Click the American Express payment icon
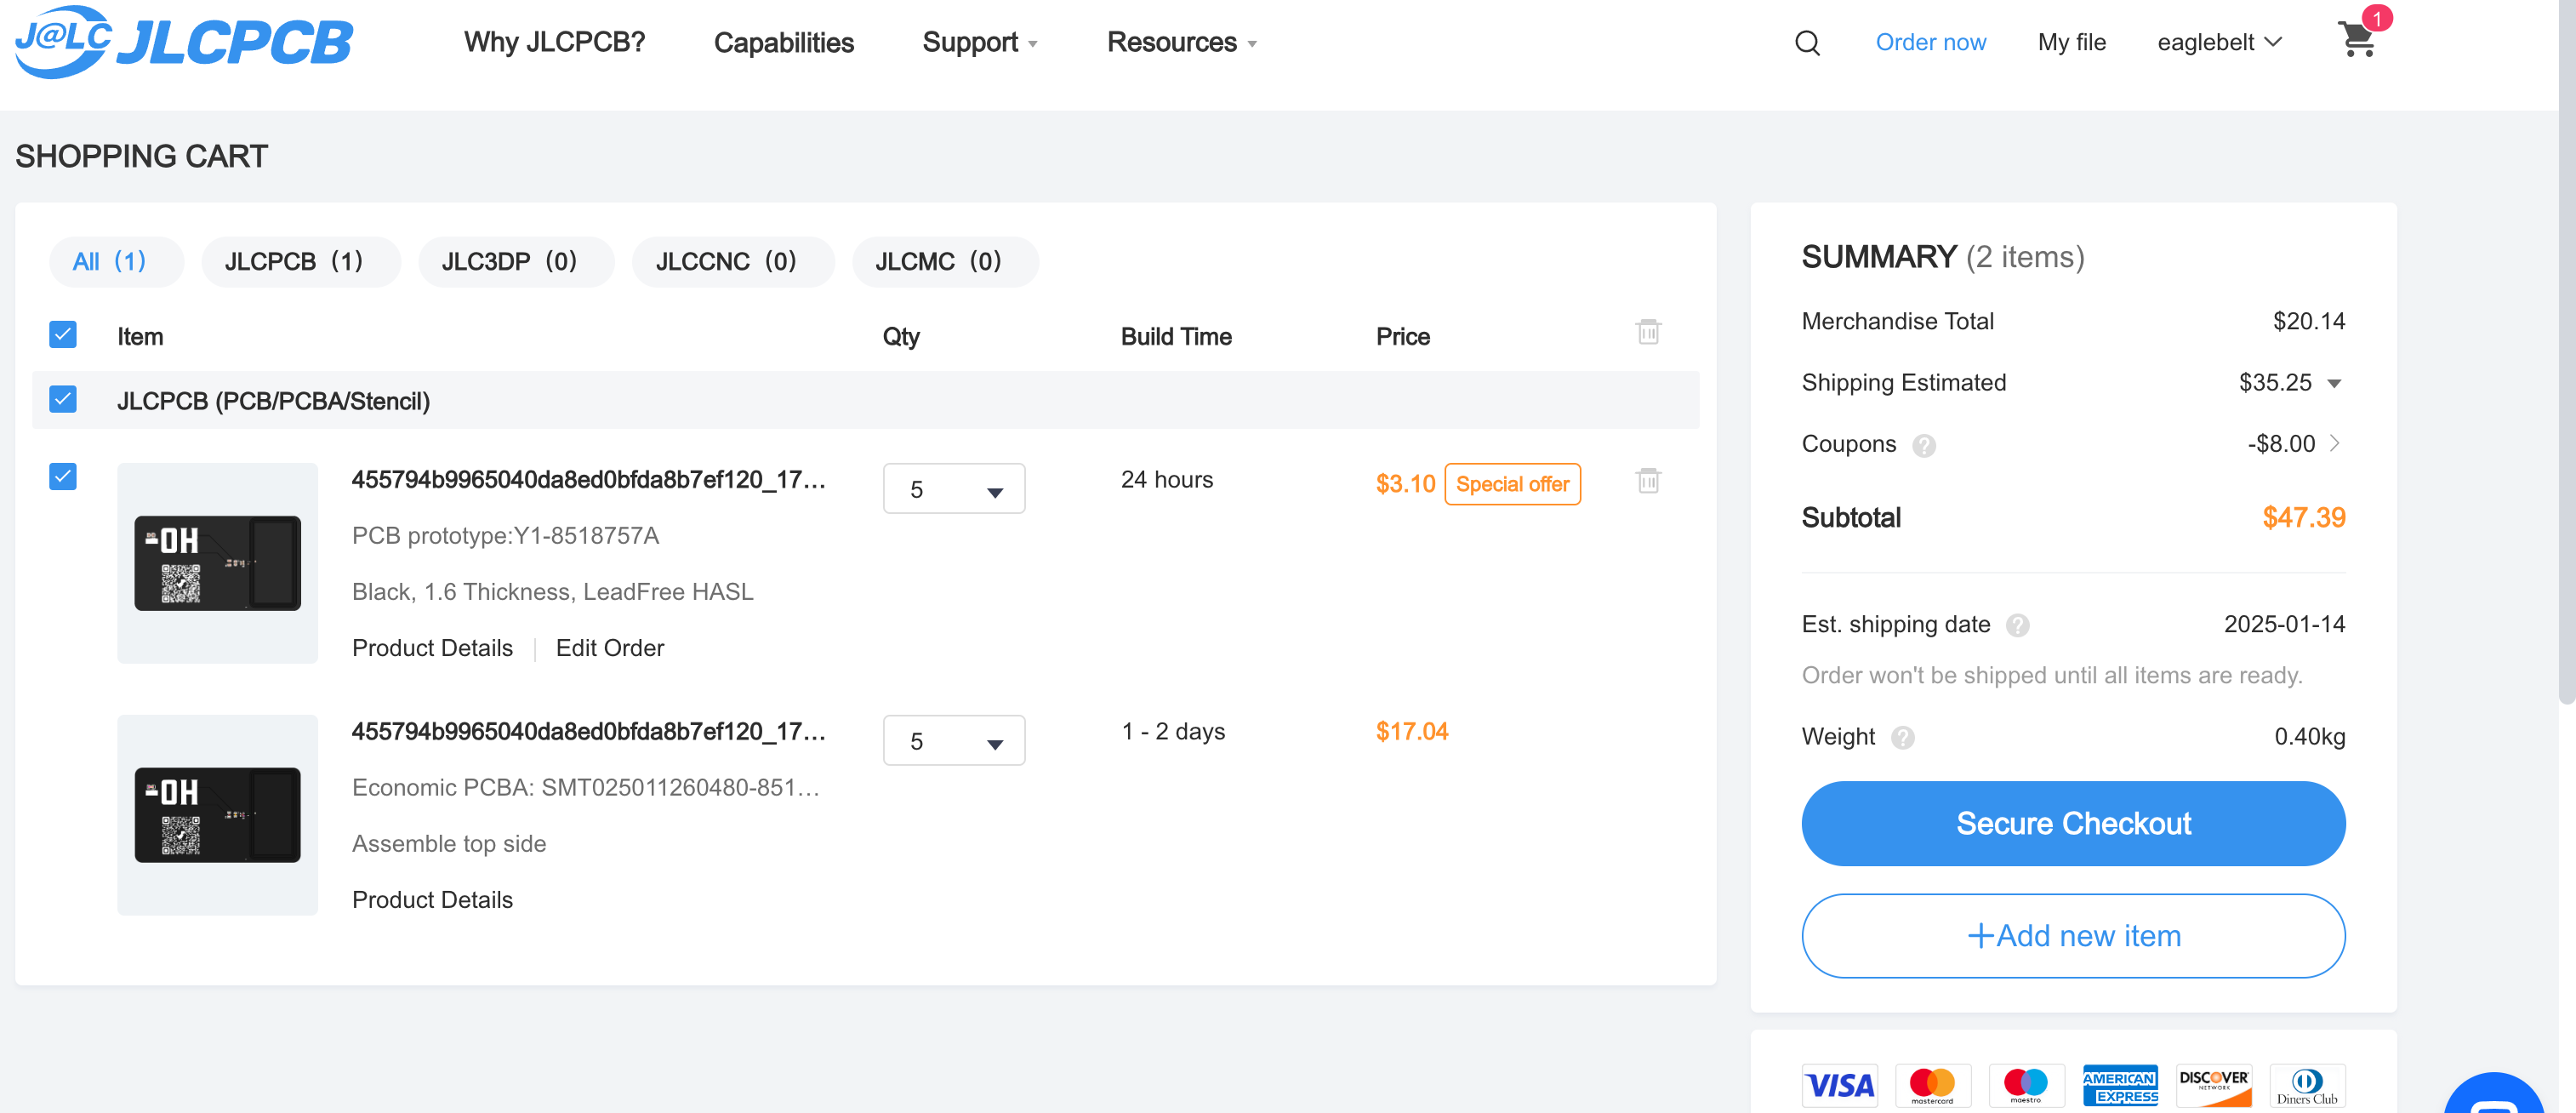Screen dimensions: 2576x1113 click(x=2120, y=1086)
